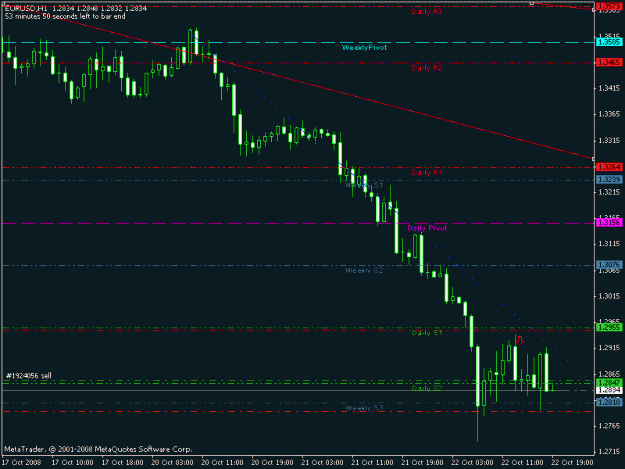This screenshot has height=469, width=625.
Task: Click the 1.3365 price scale value
Action: (609, 114)
